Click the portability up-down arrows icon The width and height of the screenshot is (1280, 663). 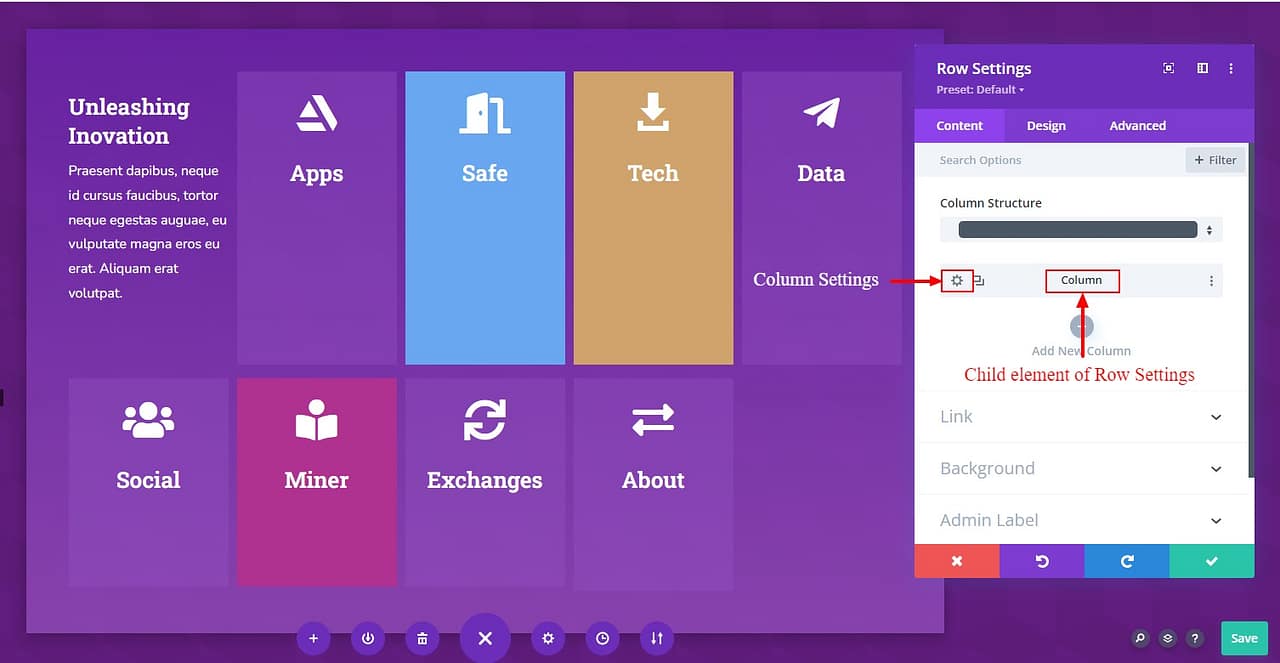[x=656, y=638]
